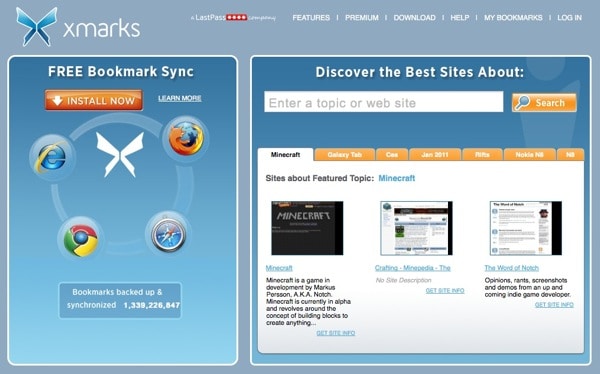Click the topic or web site search field
The width and height of the screenshot is (600, 374).
[383, 102]
